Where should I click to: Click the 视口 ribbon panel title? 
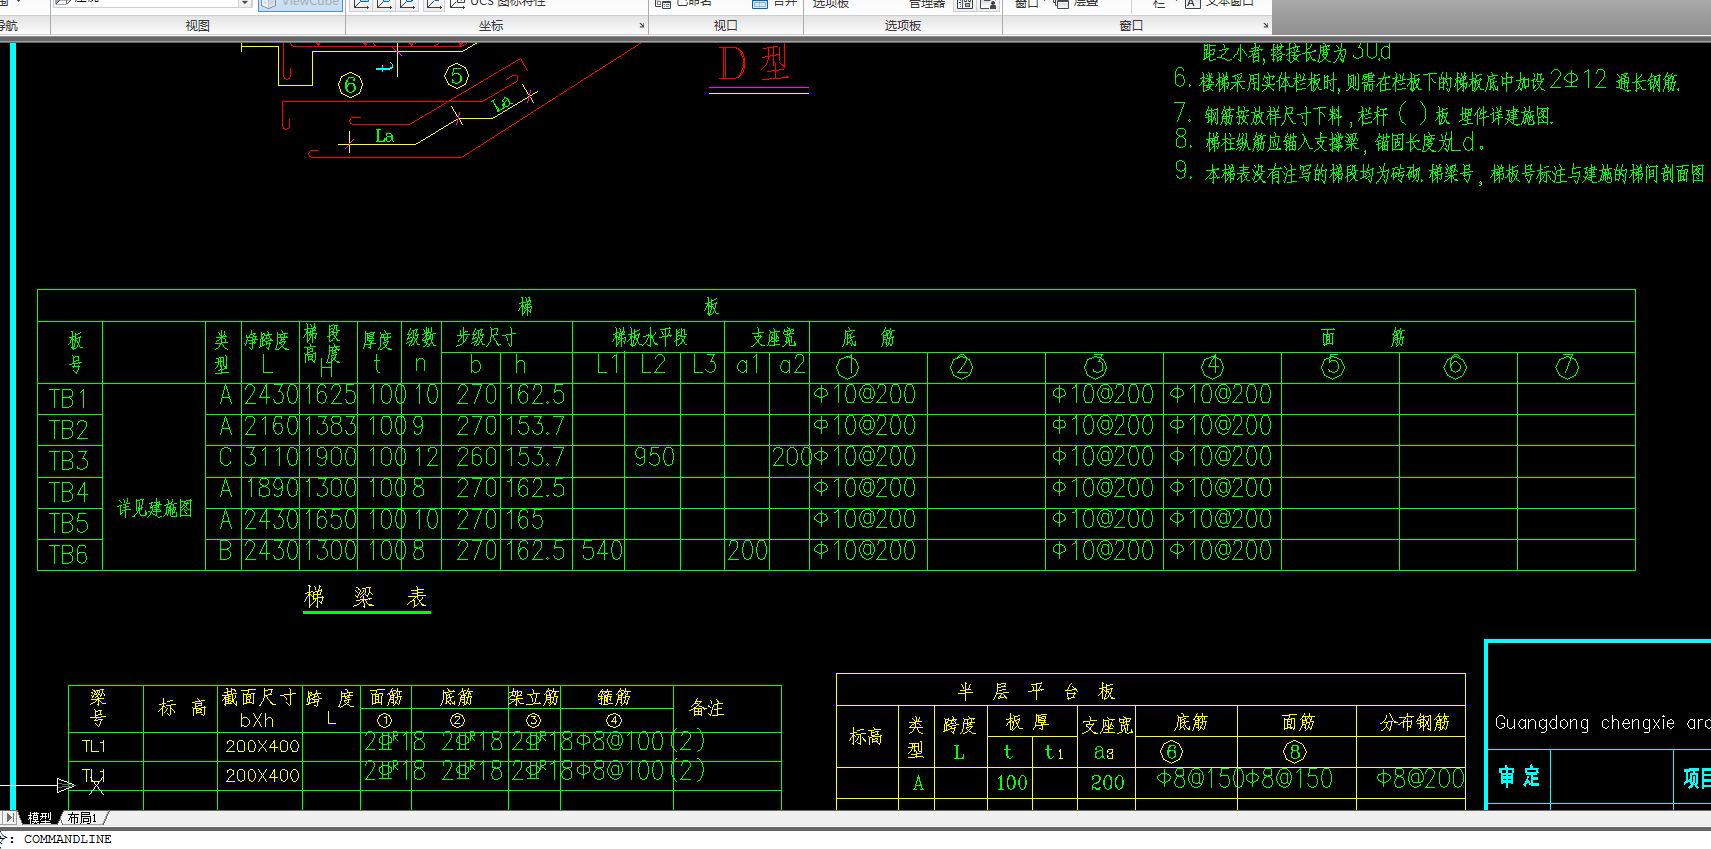click(x=725, y=26)
